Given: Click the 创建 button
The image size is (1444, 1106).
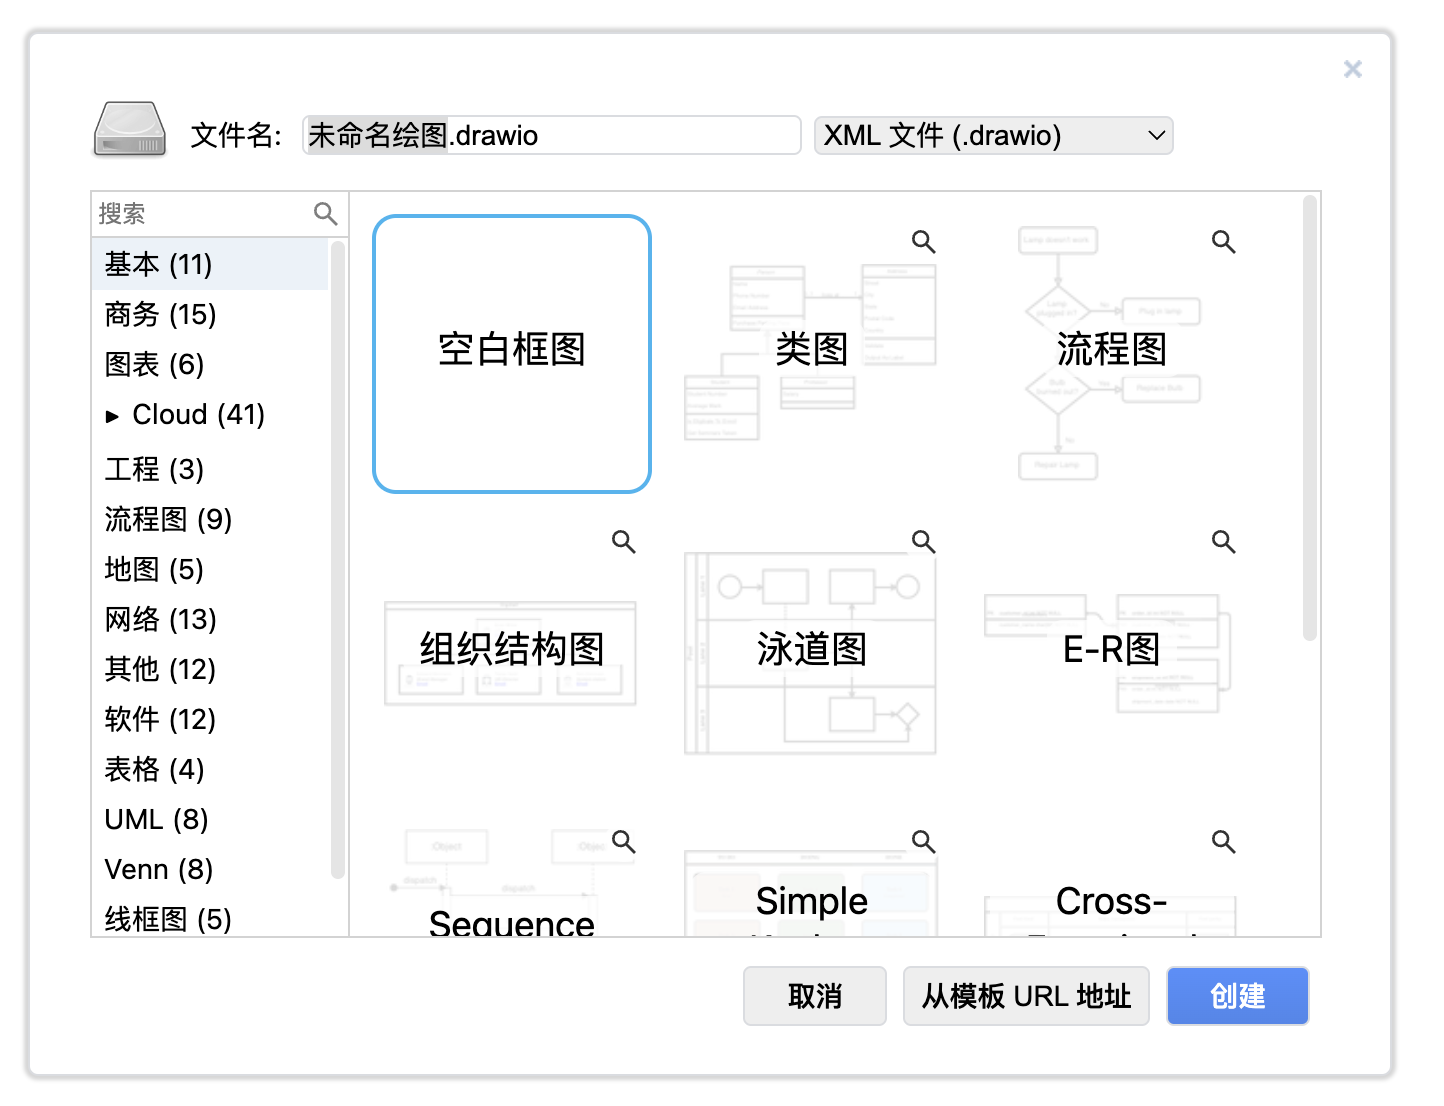Looking at the screenshot, I should click(x=1237, y=995).
